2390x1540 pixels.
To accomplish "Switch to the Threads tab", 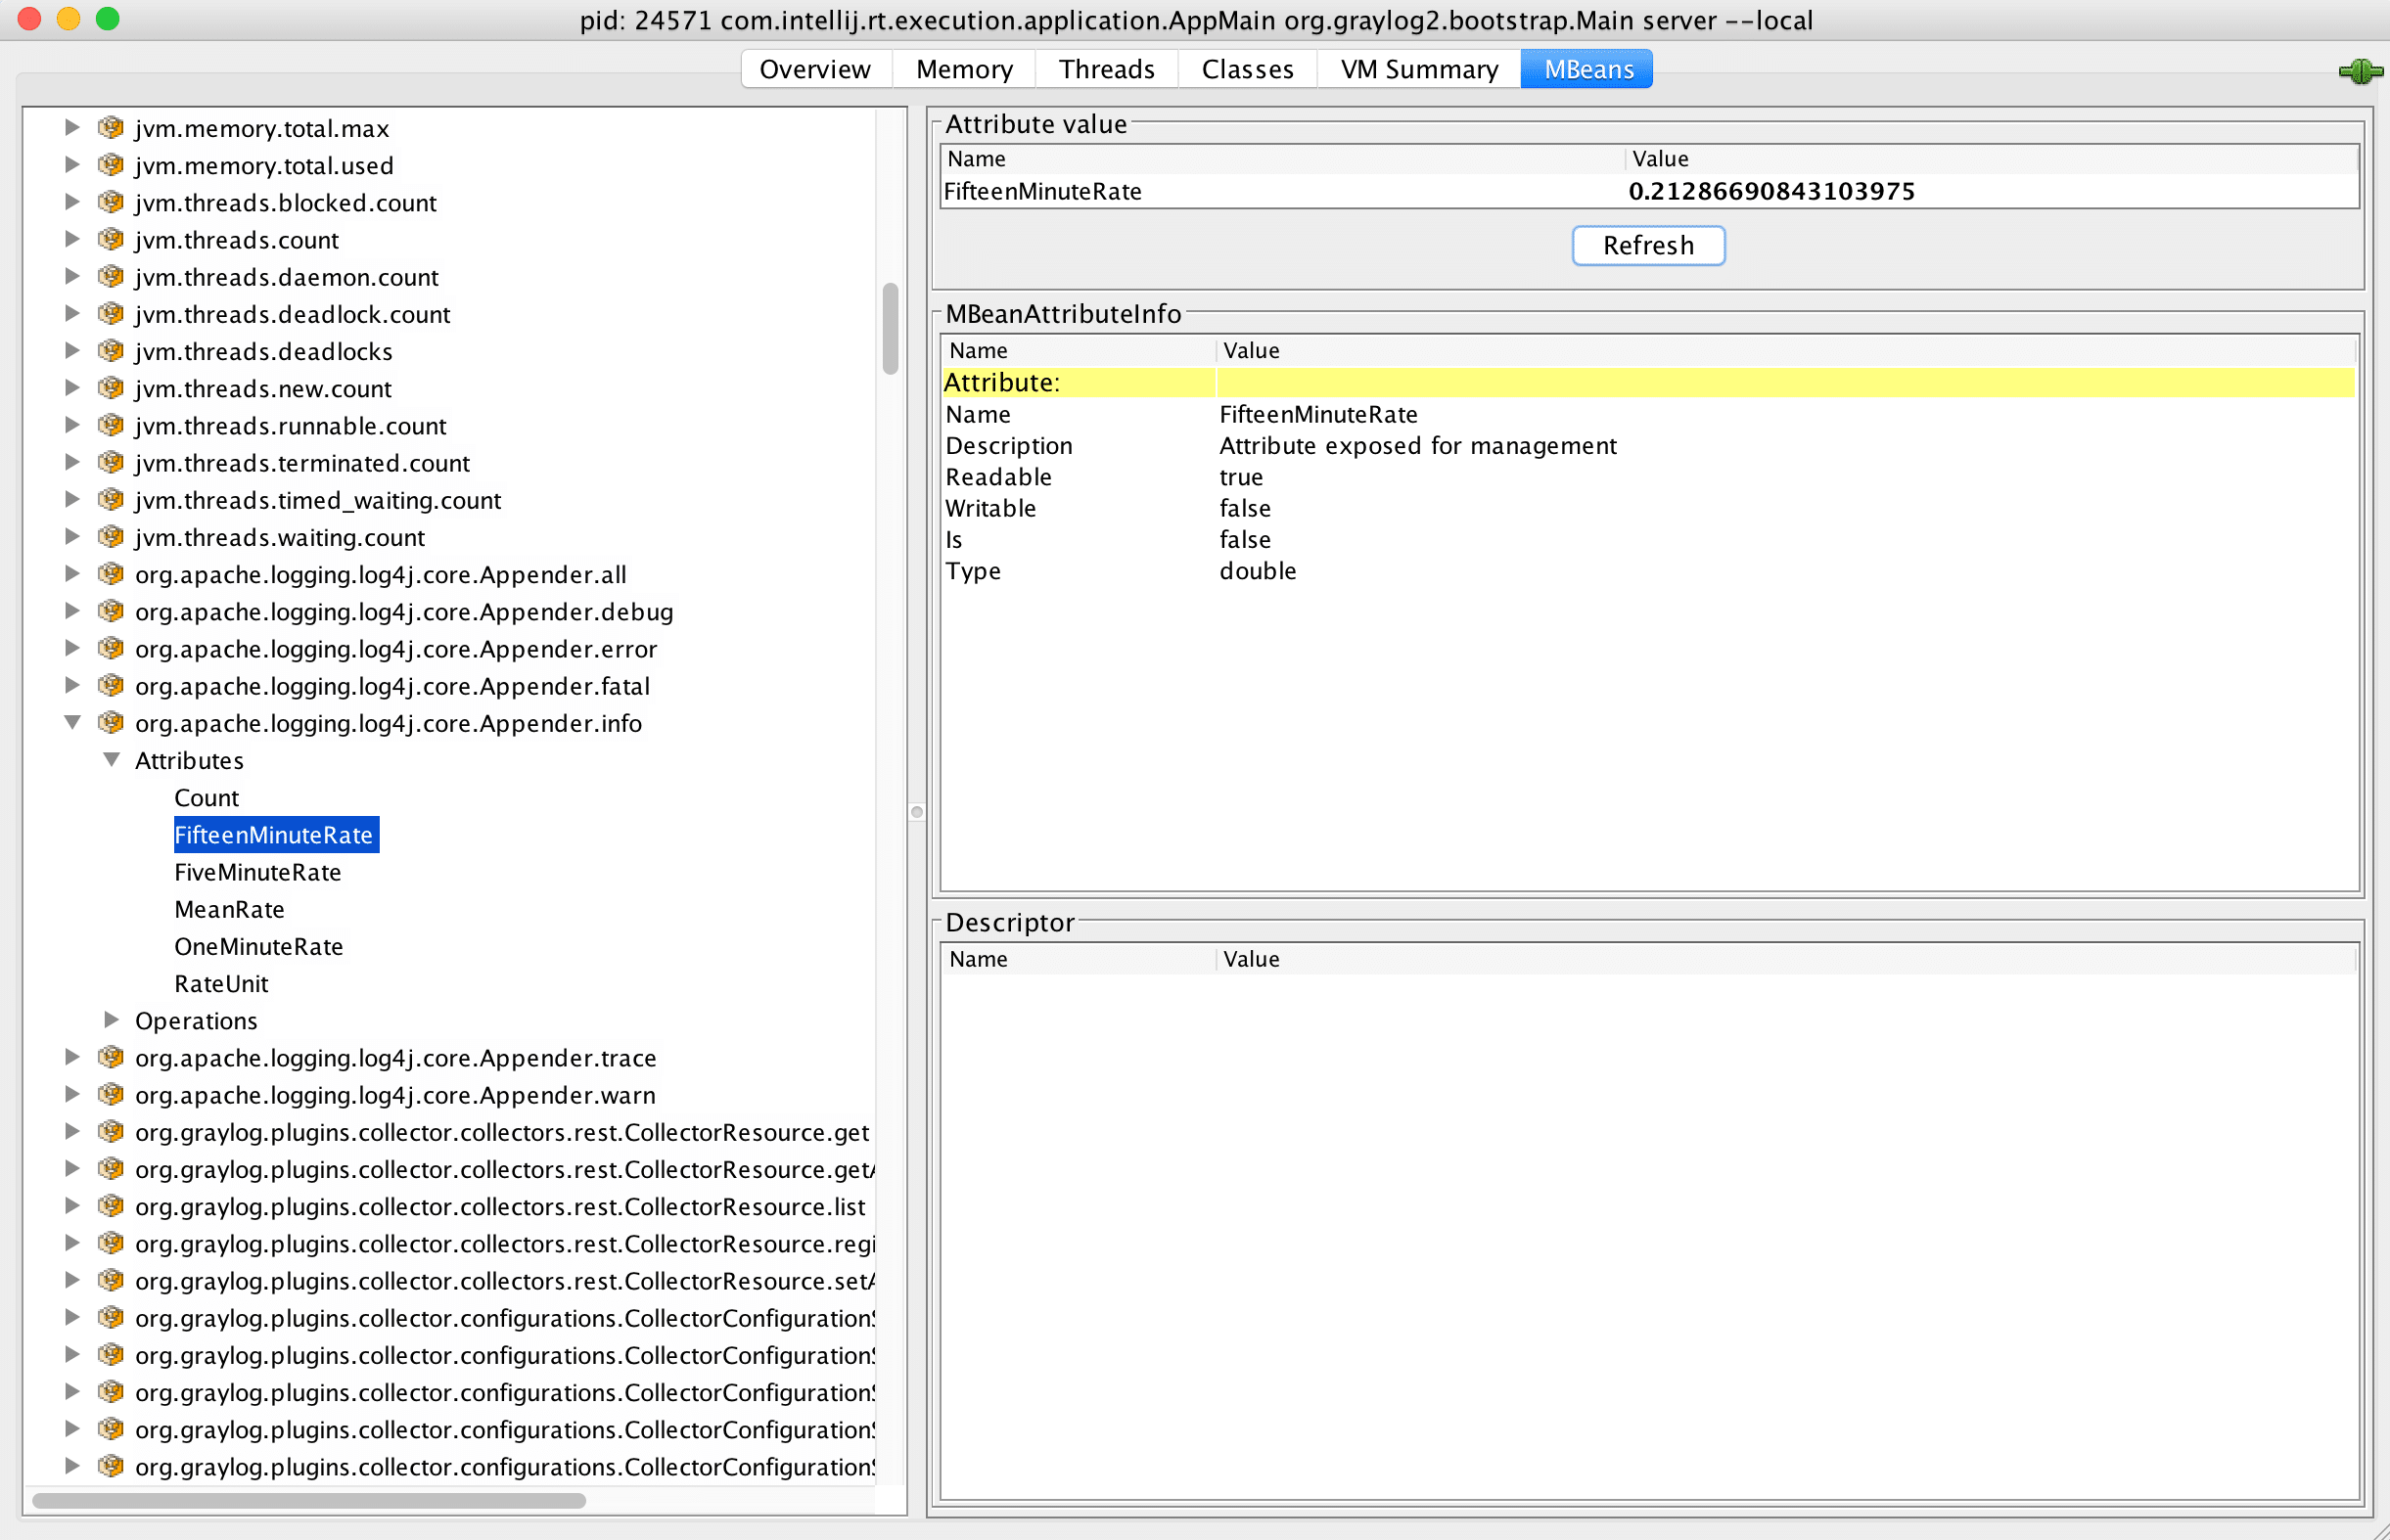I will click(x=1106, y=69).
